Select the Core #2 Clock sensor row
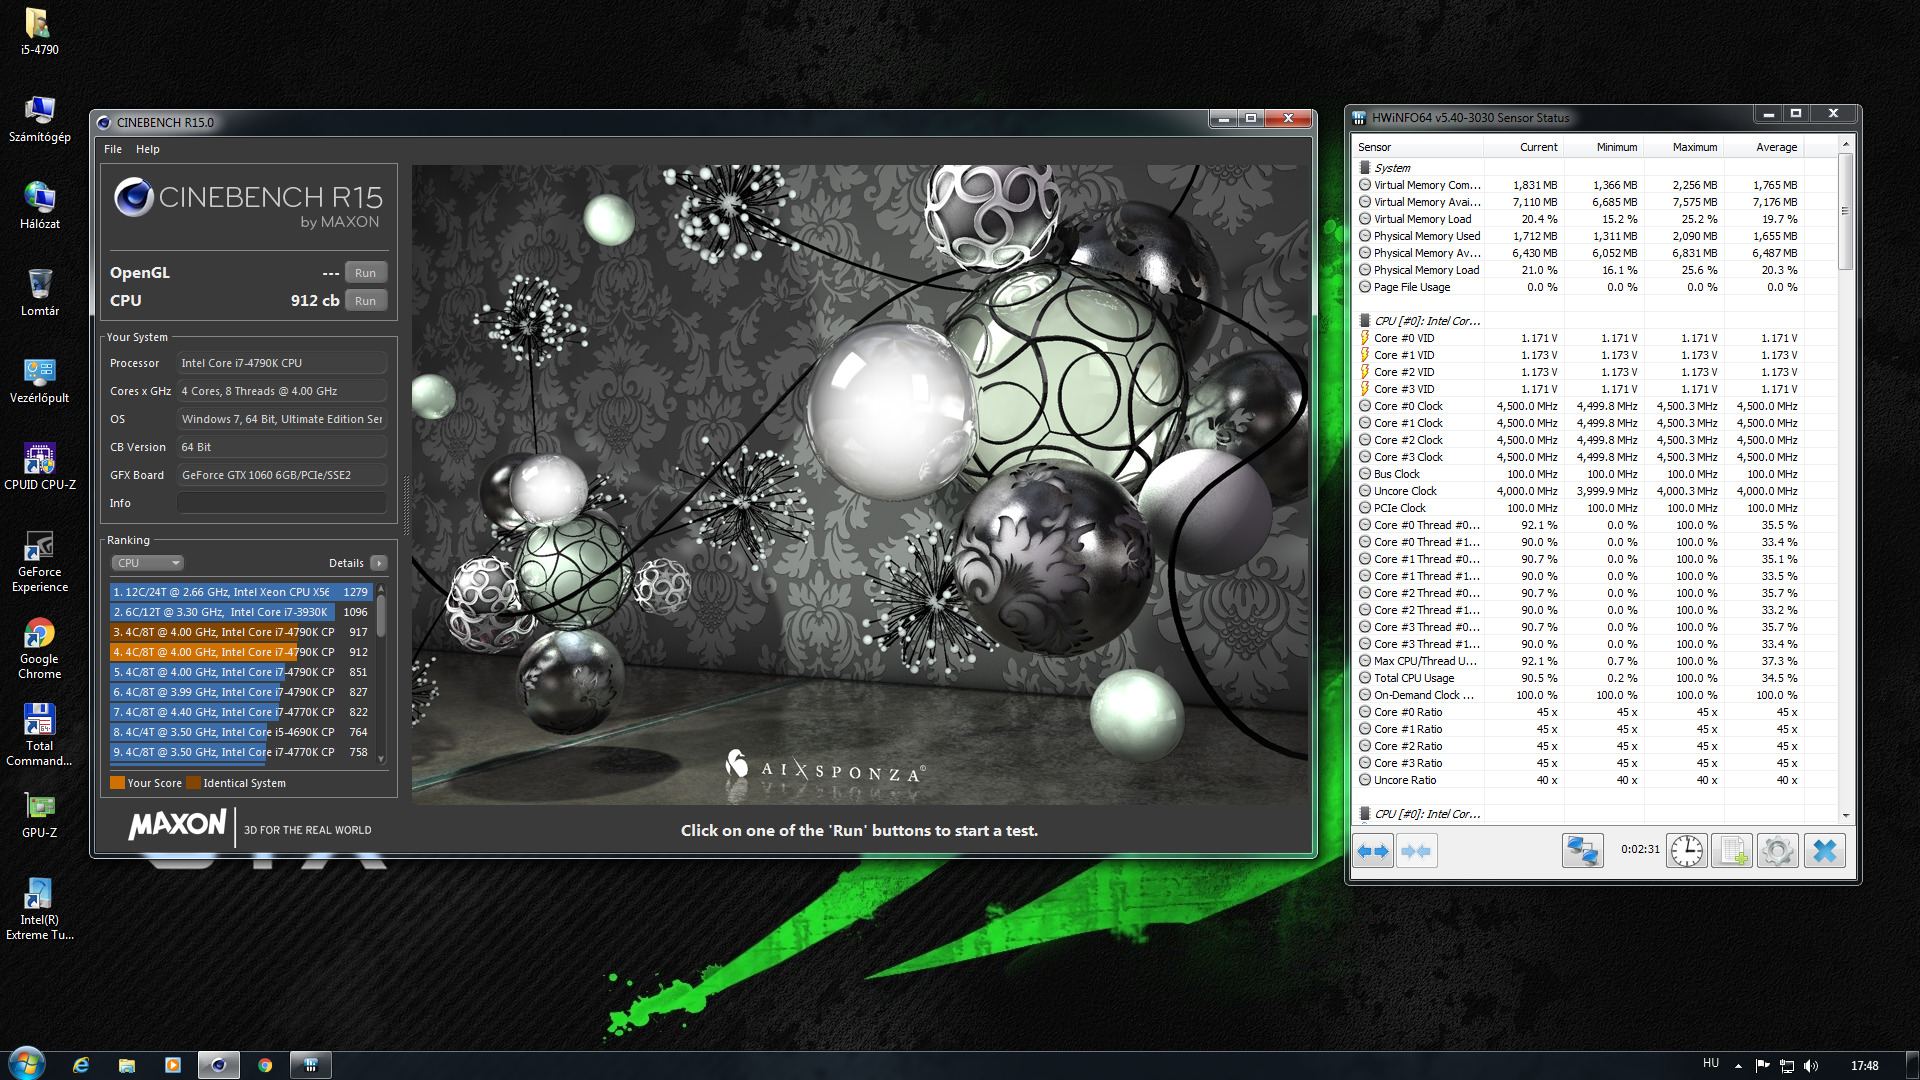1920x1080 pixels. click(1595, 440)
